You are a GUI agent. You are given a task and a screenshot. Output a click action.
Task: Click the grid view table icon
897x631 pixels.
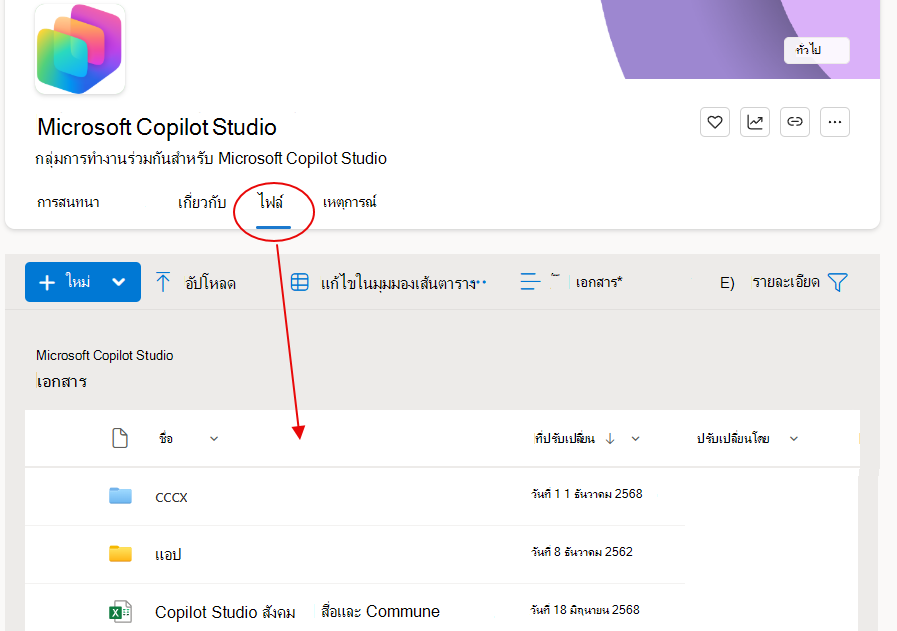coord(300,282)
